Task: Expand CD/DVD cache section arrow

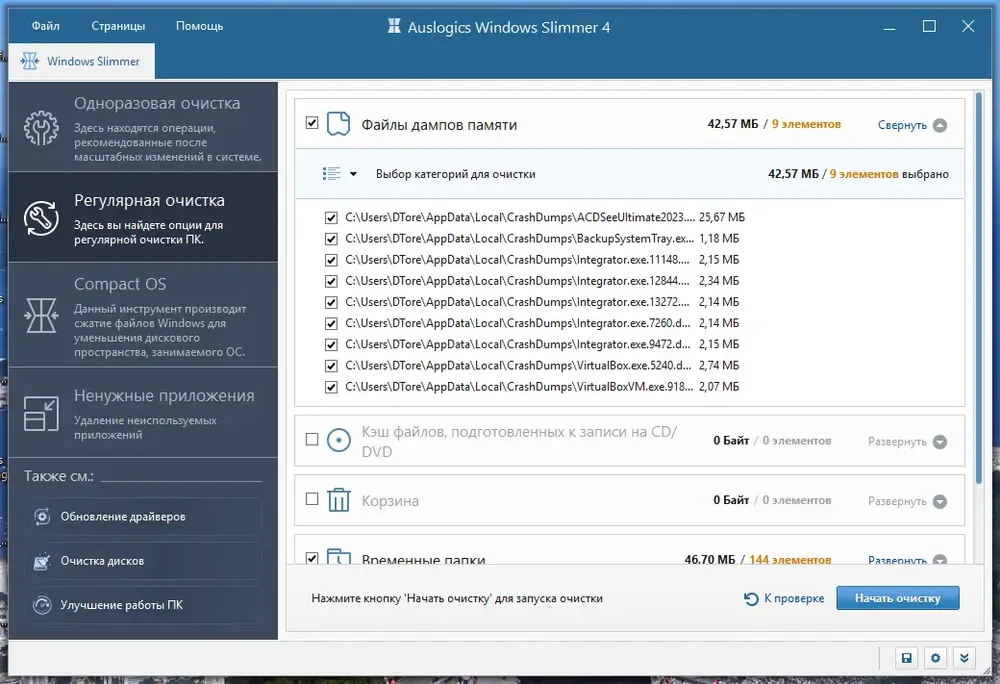Action: point(940,442)
